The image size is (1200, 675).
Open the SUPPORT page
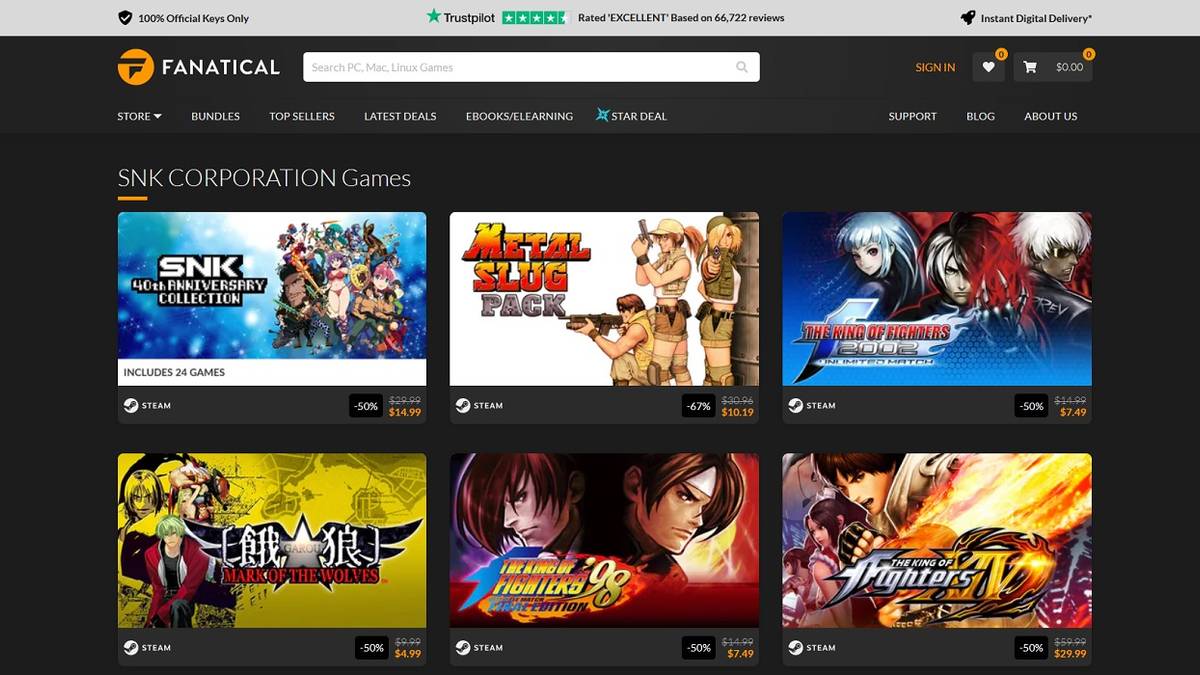(x=912, y=116)
